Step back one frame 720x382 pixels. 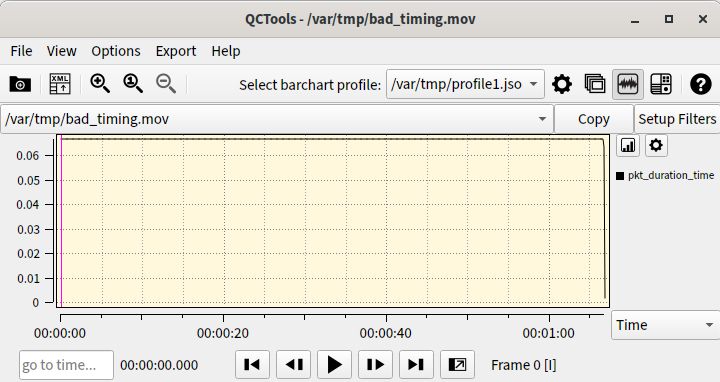(293, 365)
